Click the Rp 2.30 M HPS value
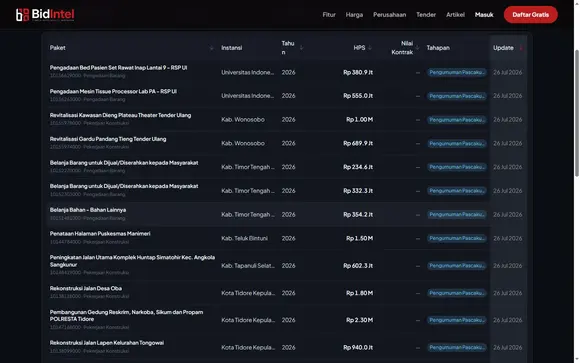 (x=359, y=320)
